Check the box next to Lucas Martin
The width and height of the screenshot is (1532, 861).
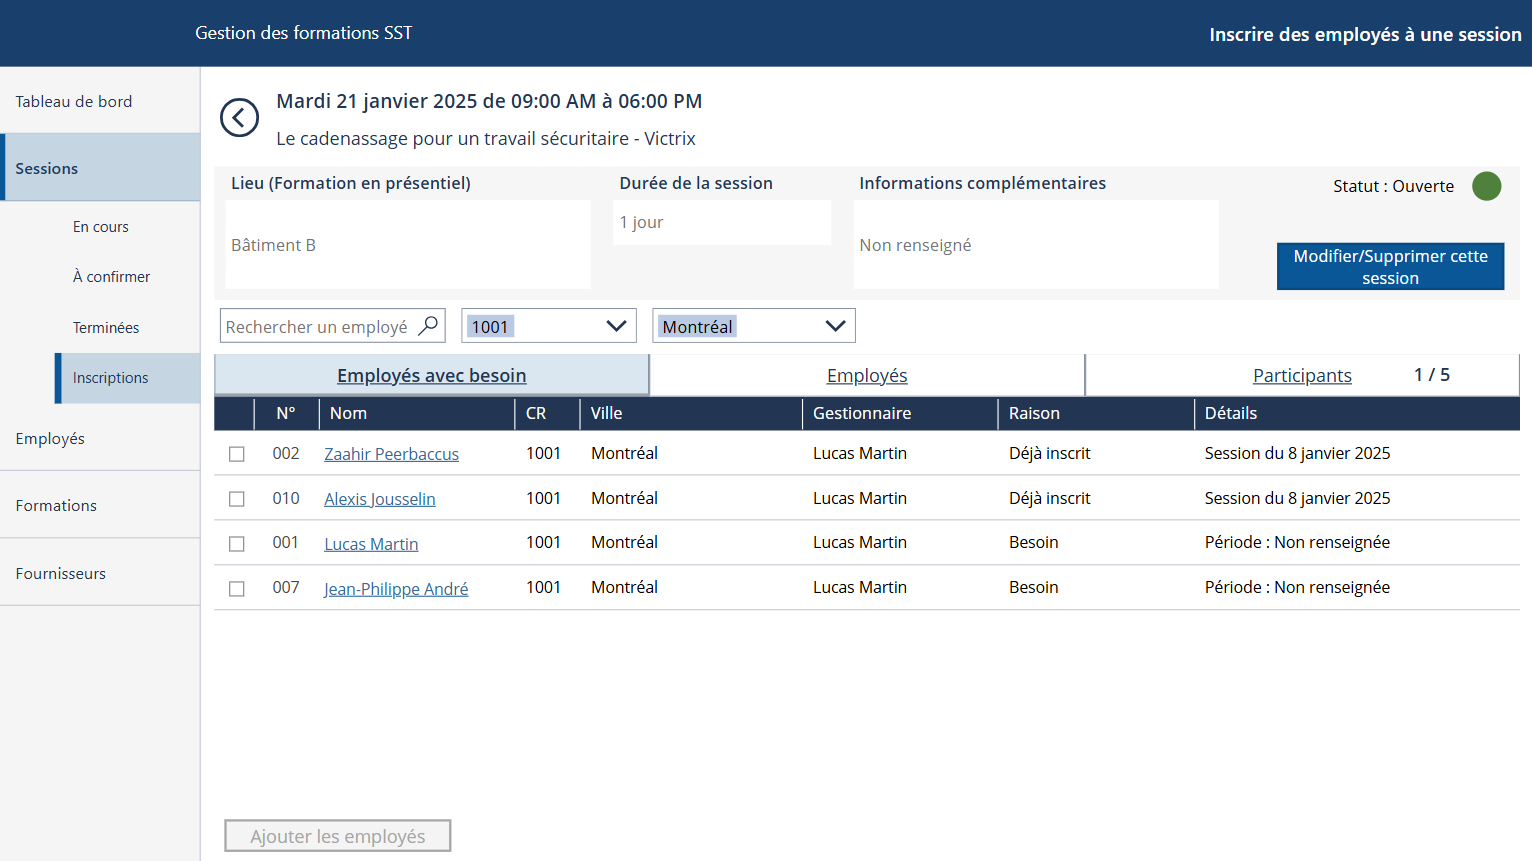(x=237, y=544)
